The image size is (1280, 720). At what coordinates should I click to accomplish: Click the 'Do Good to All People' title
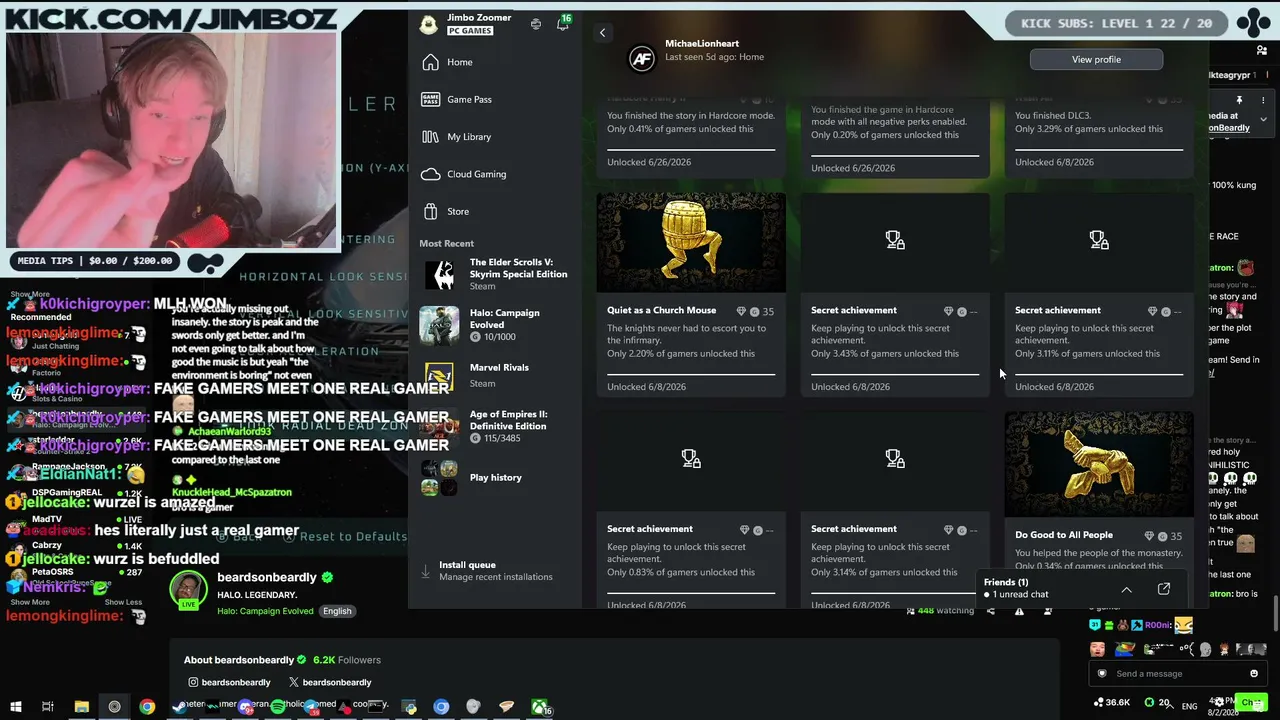pos(1064,535)
